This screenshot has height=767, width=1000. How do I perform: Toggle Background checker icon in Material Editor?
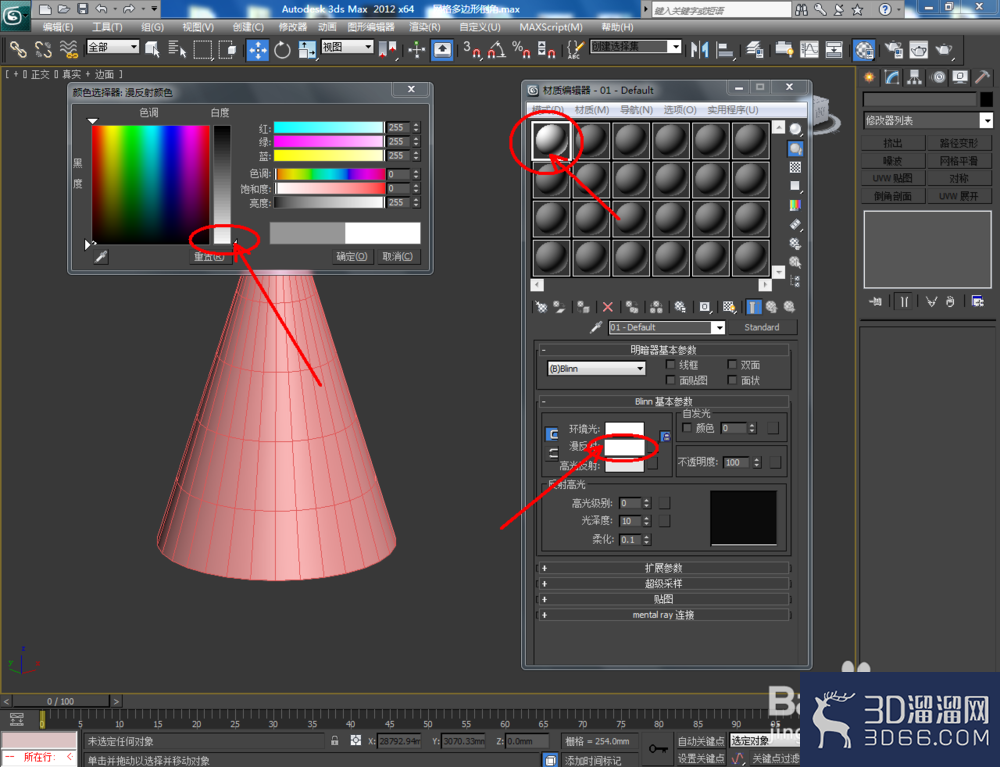pyautogui.click(x=795, y=167)
